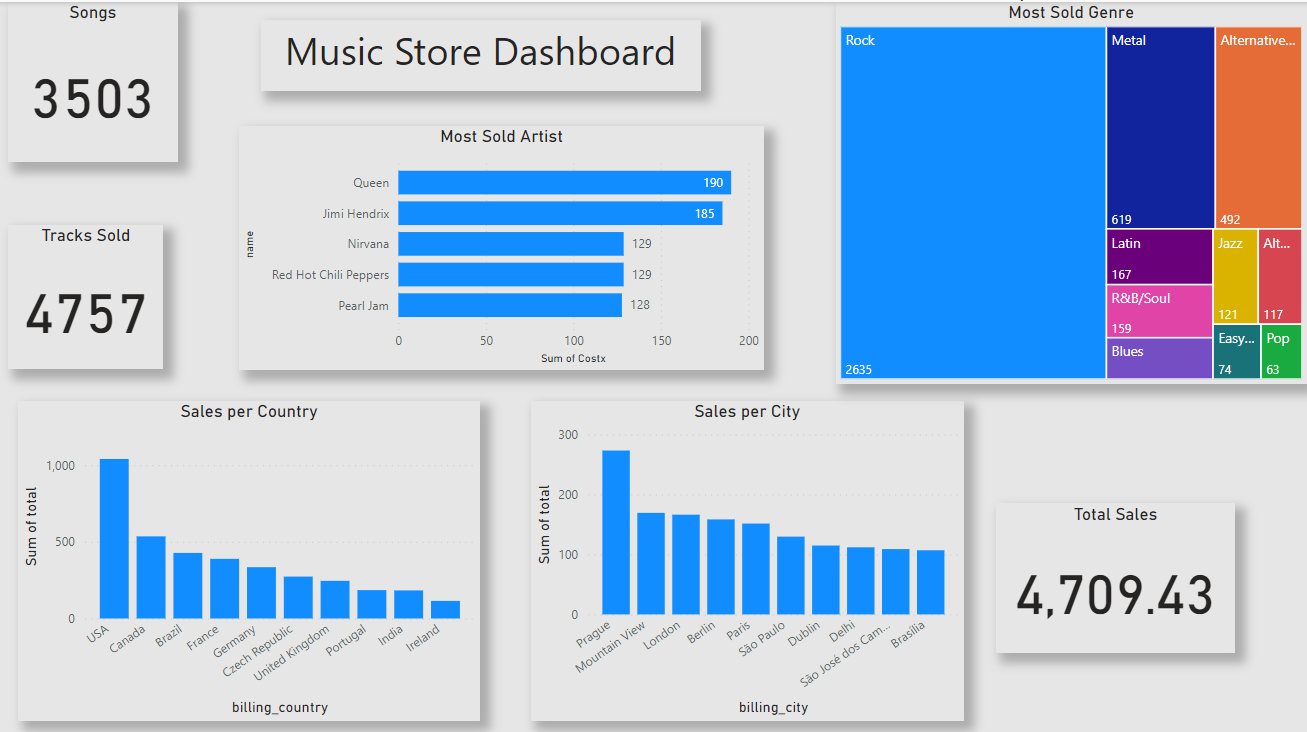Select the green Pop genre tile
The width and height of the screenshot is (1307, 732).
coord(1281,352)
